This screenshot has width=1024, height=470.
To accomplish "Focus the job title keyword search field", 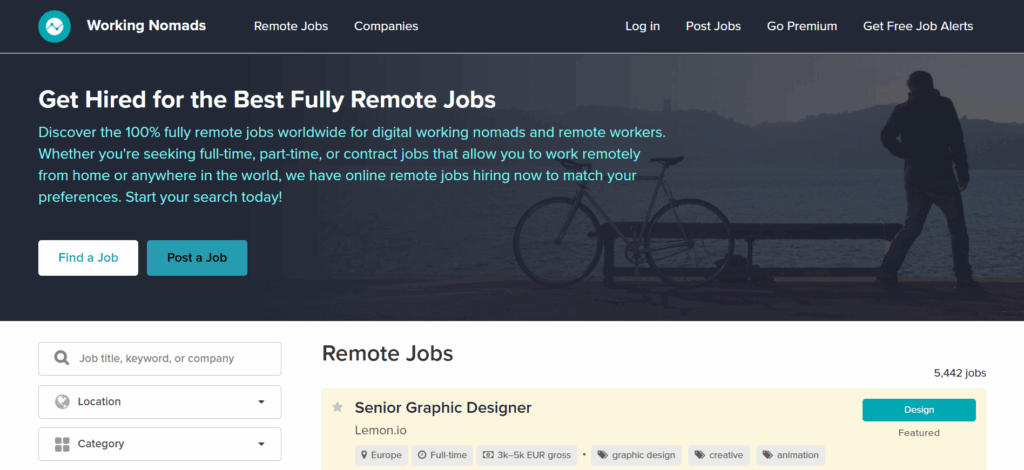I will 170,358.
